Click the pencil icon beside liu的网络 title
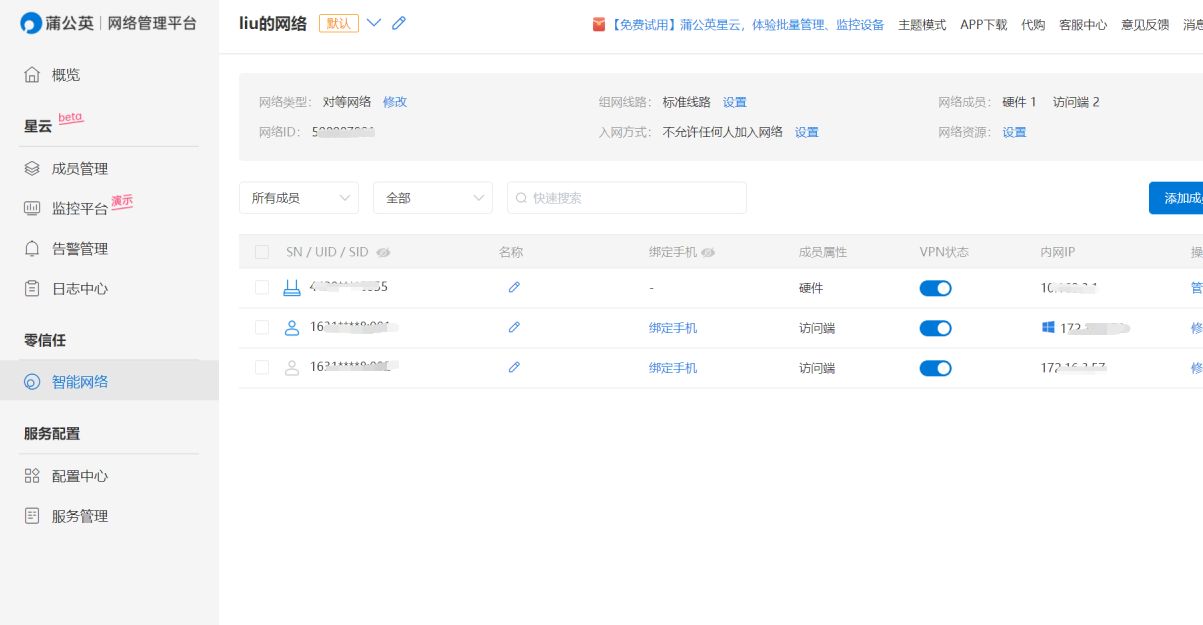This screenshot has width=1203, height=625. (399, 23)
